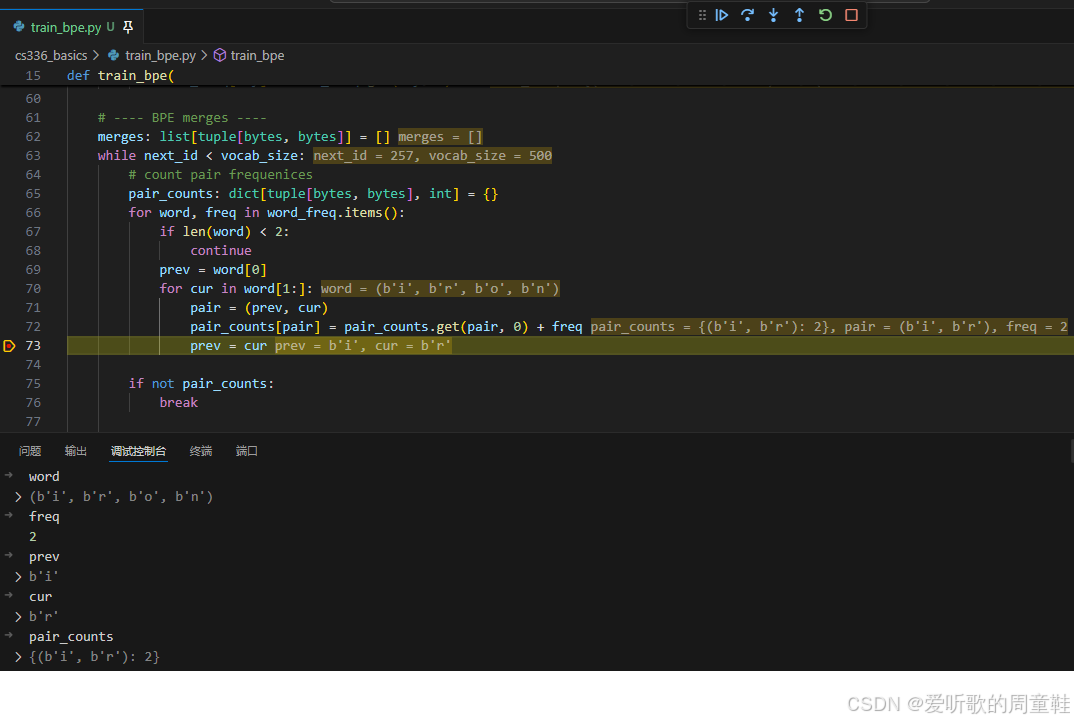Step out of the current function
Viewport: 1074px width, 721px height.
pos(799,15)
